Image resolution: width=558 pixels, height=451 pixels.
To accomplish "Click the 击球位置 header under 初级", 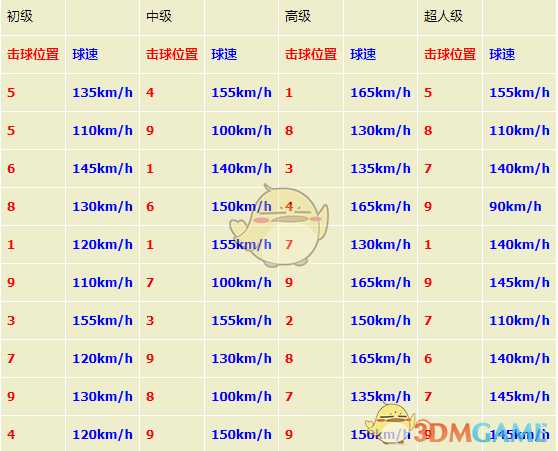I will (x=33, y=54).
